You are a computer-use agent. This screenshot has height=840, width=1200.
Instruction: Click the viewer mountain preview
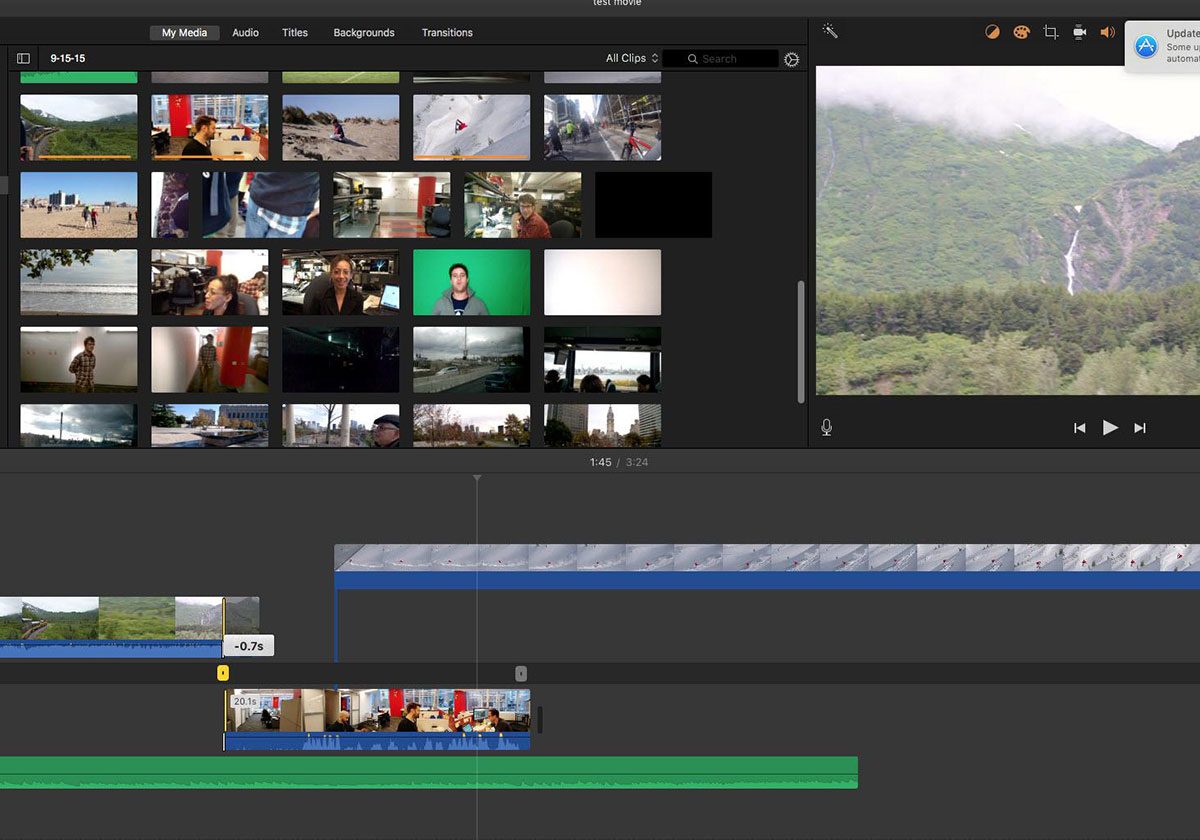(x=1008, y=230)
